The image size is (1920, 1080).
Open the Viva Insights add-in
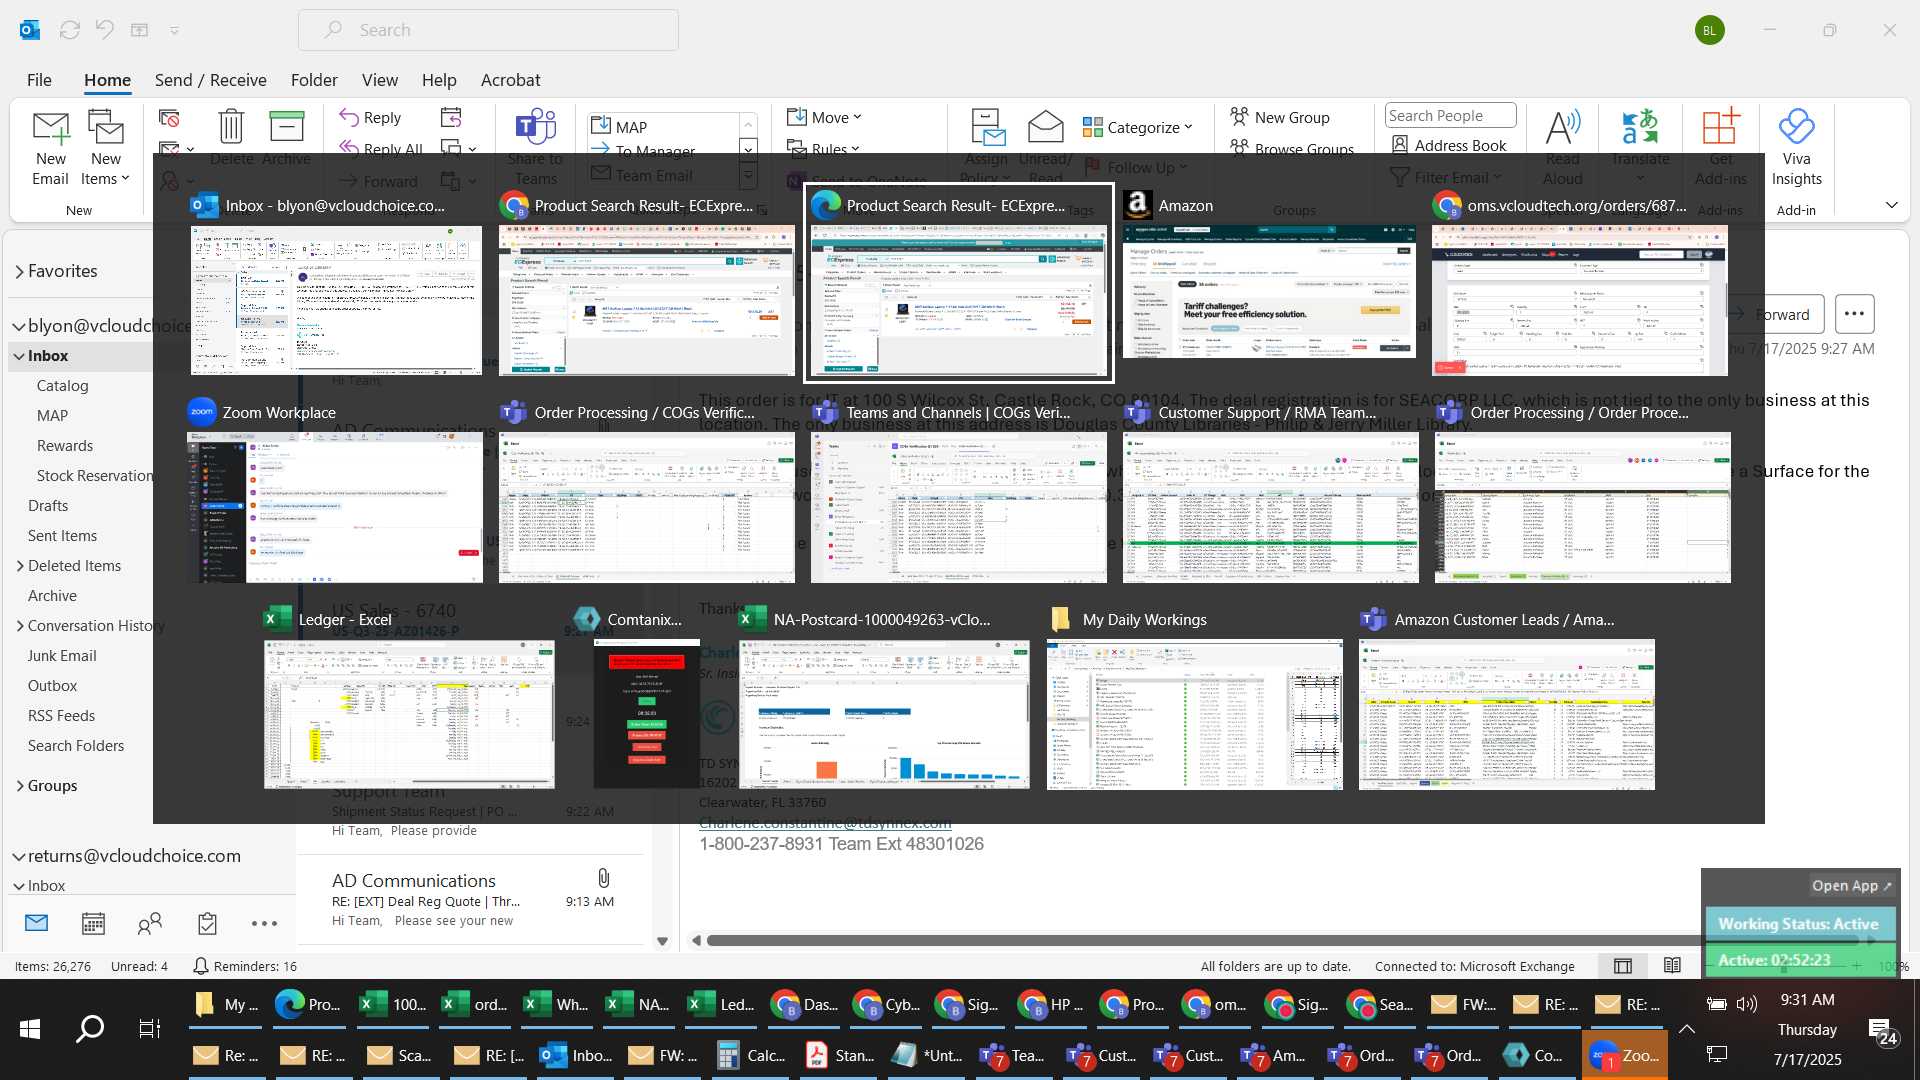click(1796, 148)
